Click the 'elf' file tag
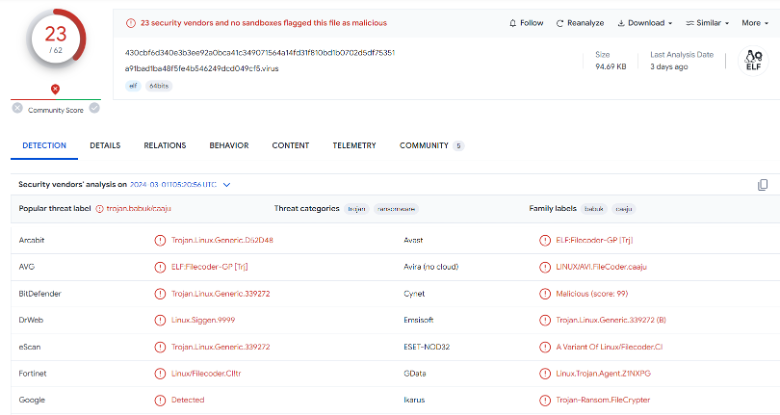Screen dimensions: 780x415 [x=133, y=86]
